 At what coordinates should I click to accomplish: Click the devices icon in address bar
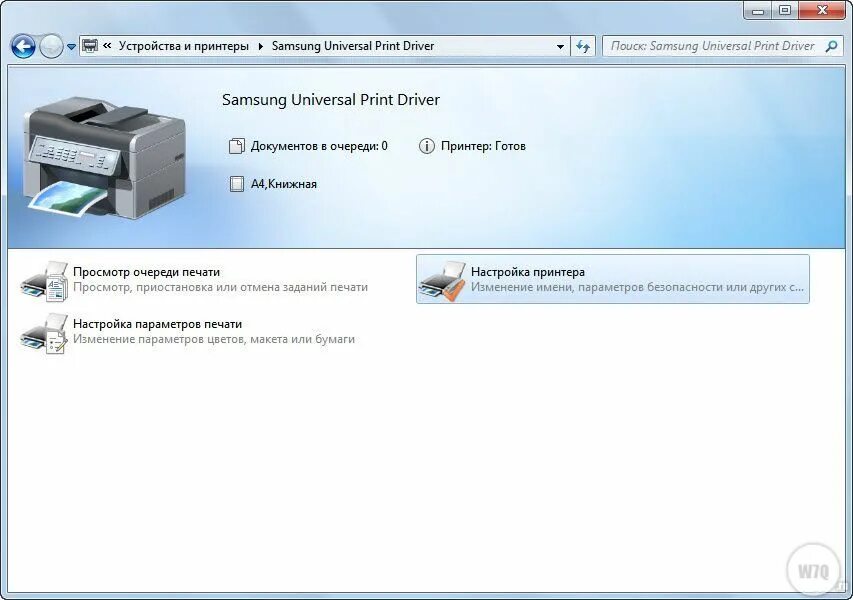[x=90, y=46]
